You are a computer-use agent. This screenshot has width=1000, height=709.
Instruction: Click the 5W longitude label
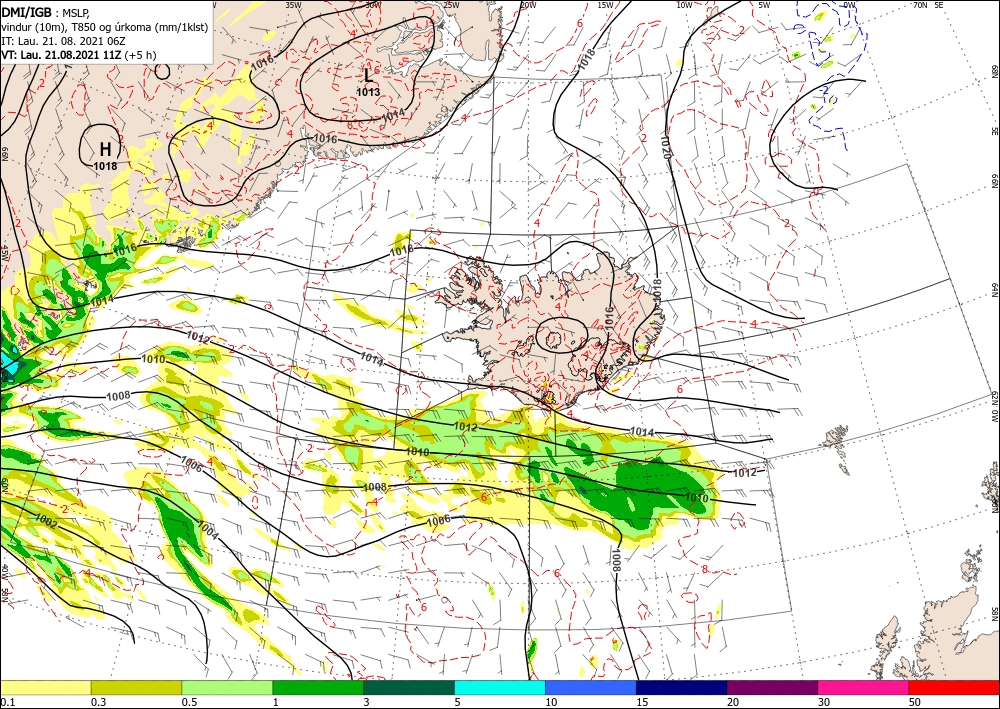click(x=765, y=5)
